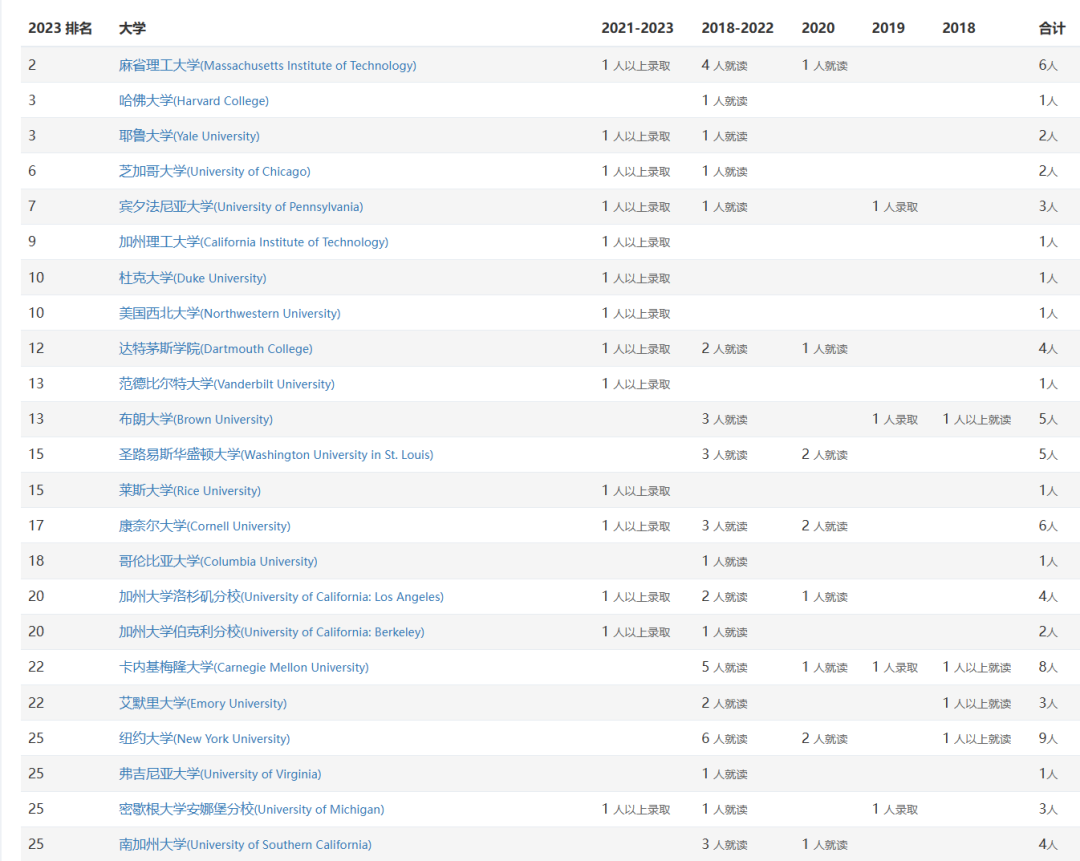Select Caltech's '1 人以上录取' cell
The height and width of the screenshot is (861, 1080).
[636, 242]
